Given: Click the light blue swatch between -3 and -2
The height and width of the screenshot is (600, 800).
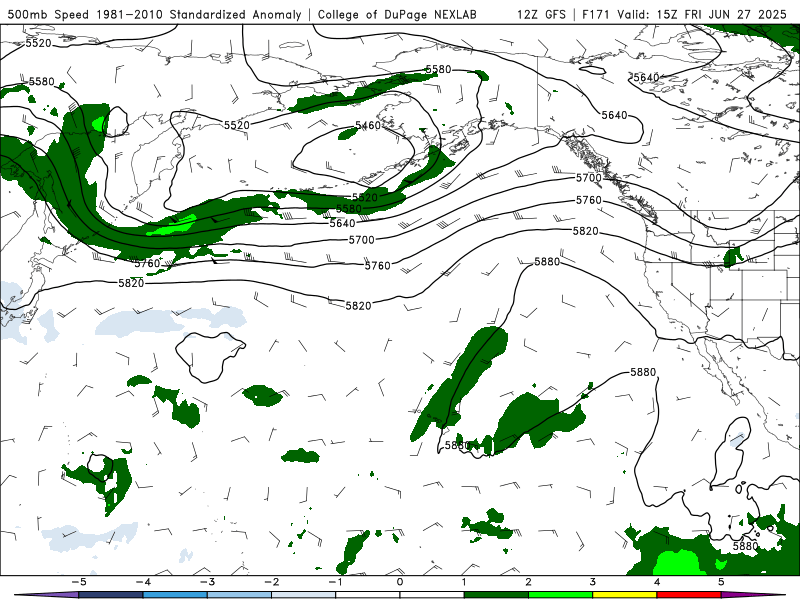Looking at the screenshot, I should click(239, 595).
